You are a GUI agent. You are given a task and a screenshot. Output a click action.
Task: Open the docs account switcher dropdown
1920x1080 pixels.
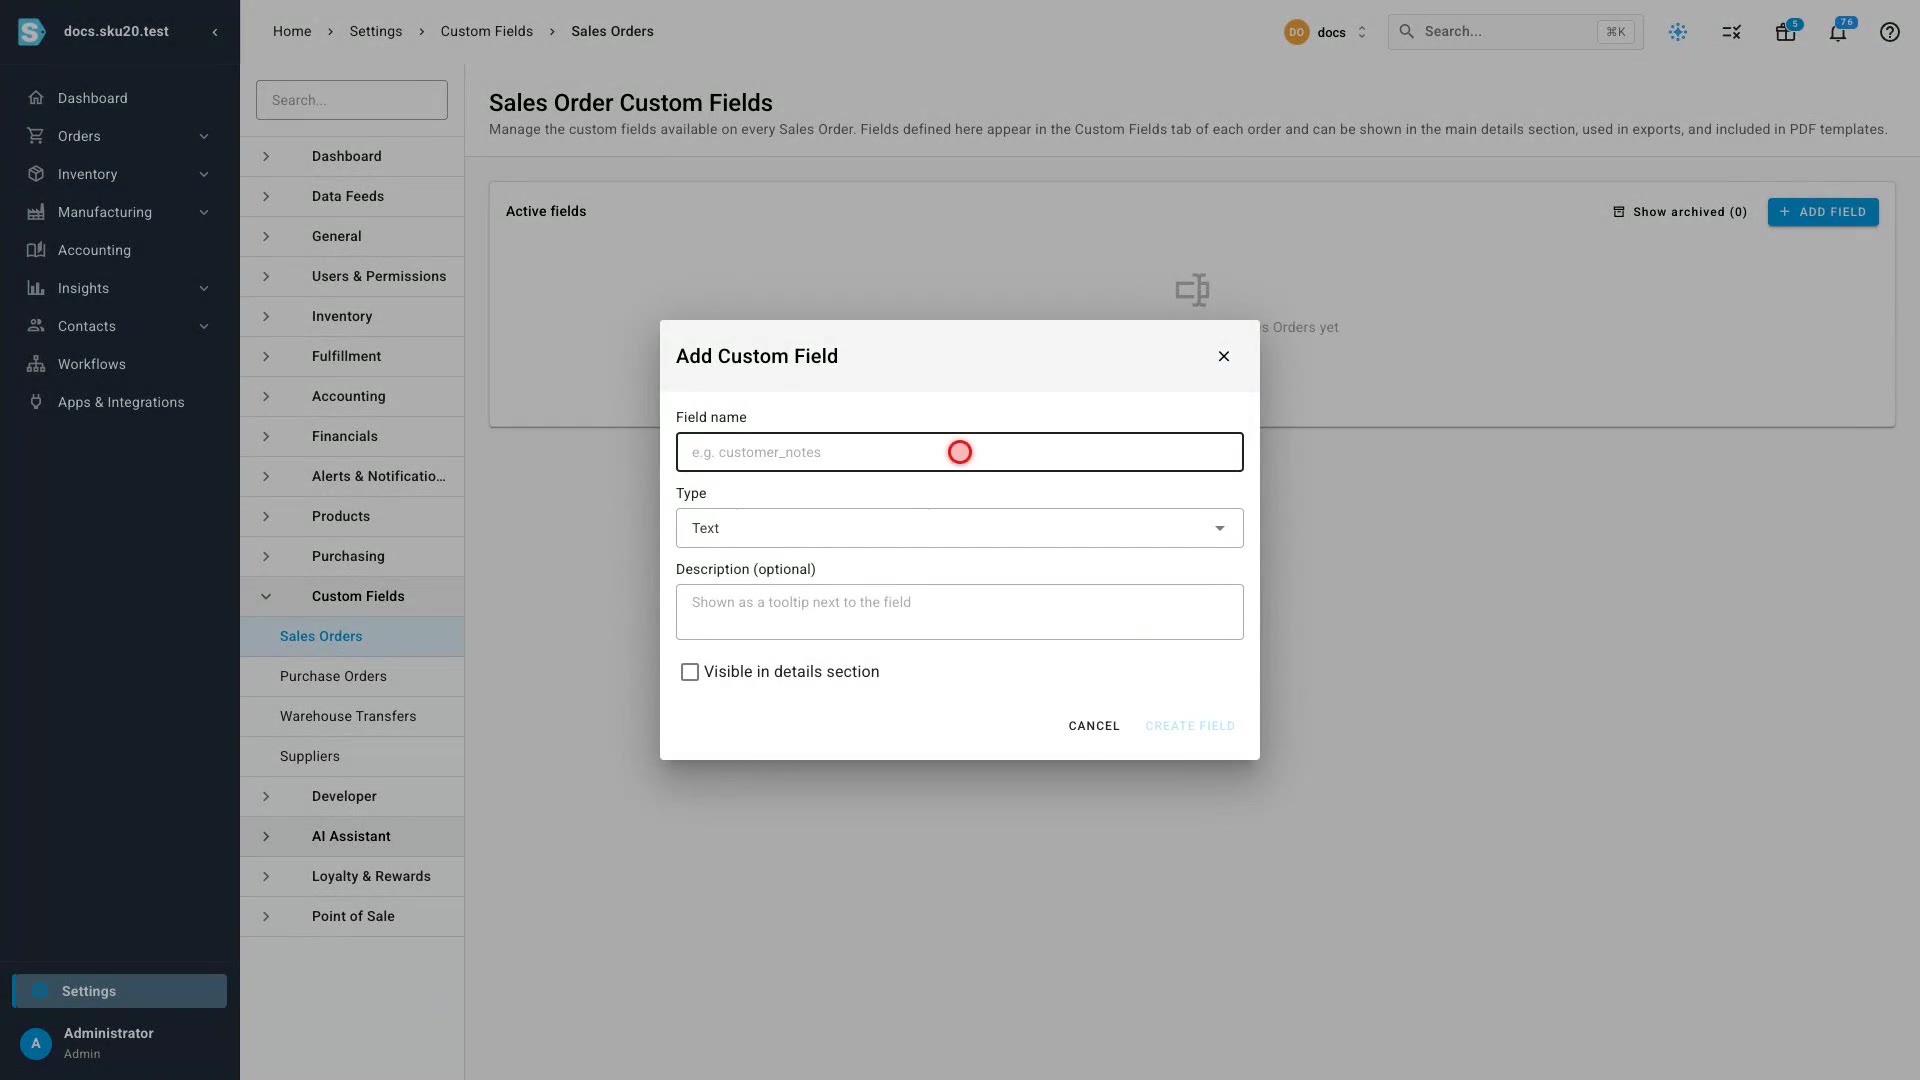(1326, 32)
